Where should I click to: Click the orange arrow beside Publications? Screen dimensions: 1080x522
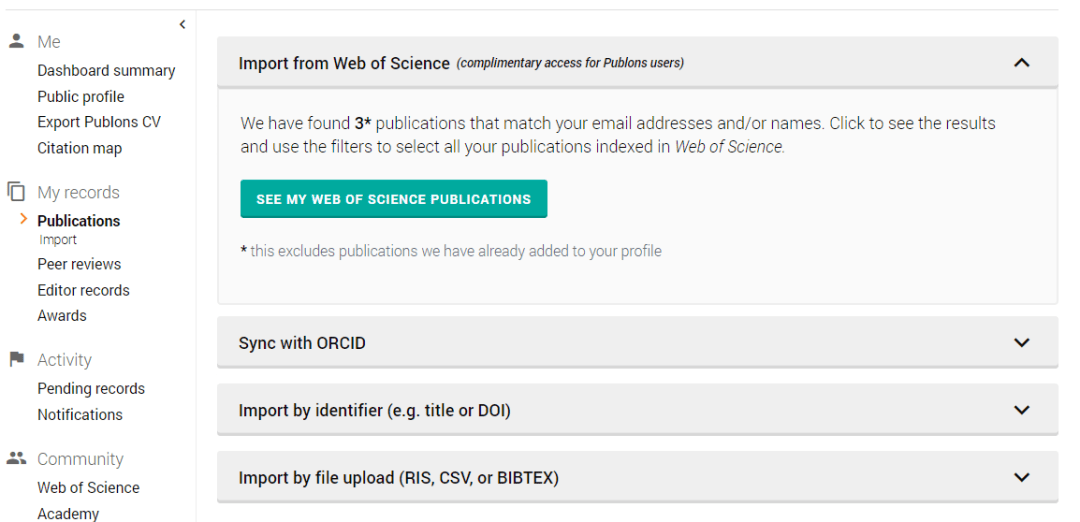pos(24,219)
